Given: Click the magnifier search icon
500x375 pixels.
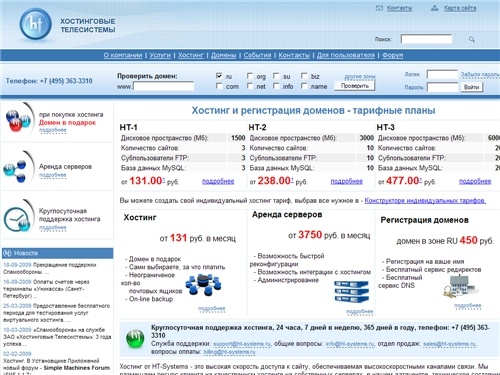Looking at the screenshot, I should coord(472,39).
